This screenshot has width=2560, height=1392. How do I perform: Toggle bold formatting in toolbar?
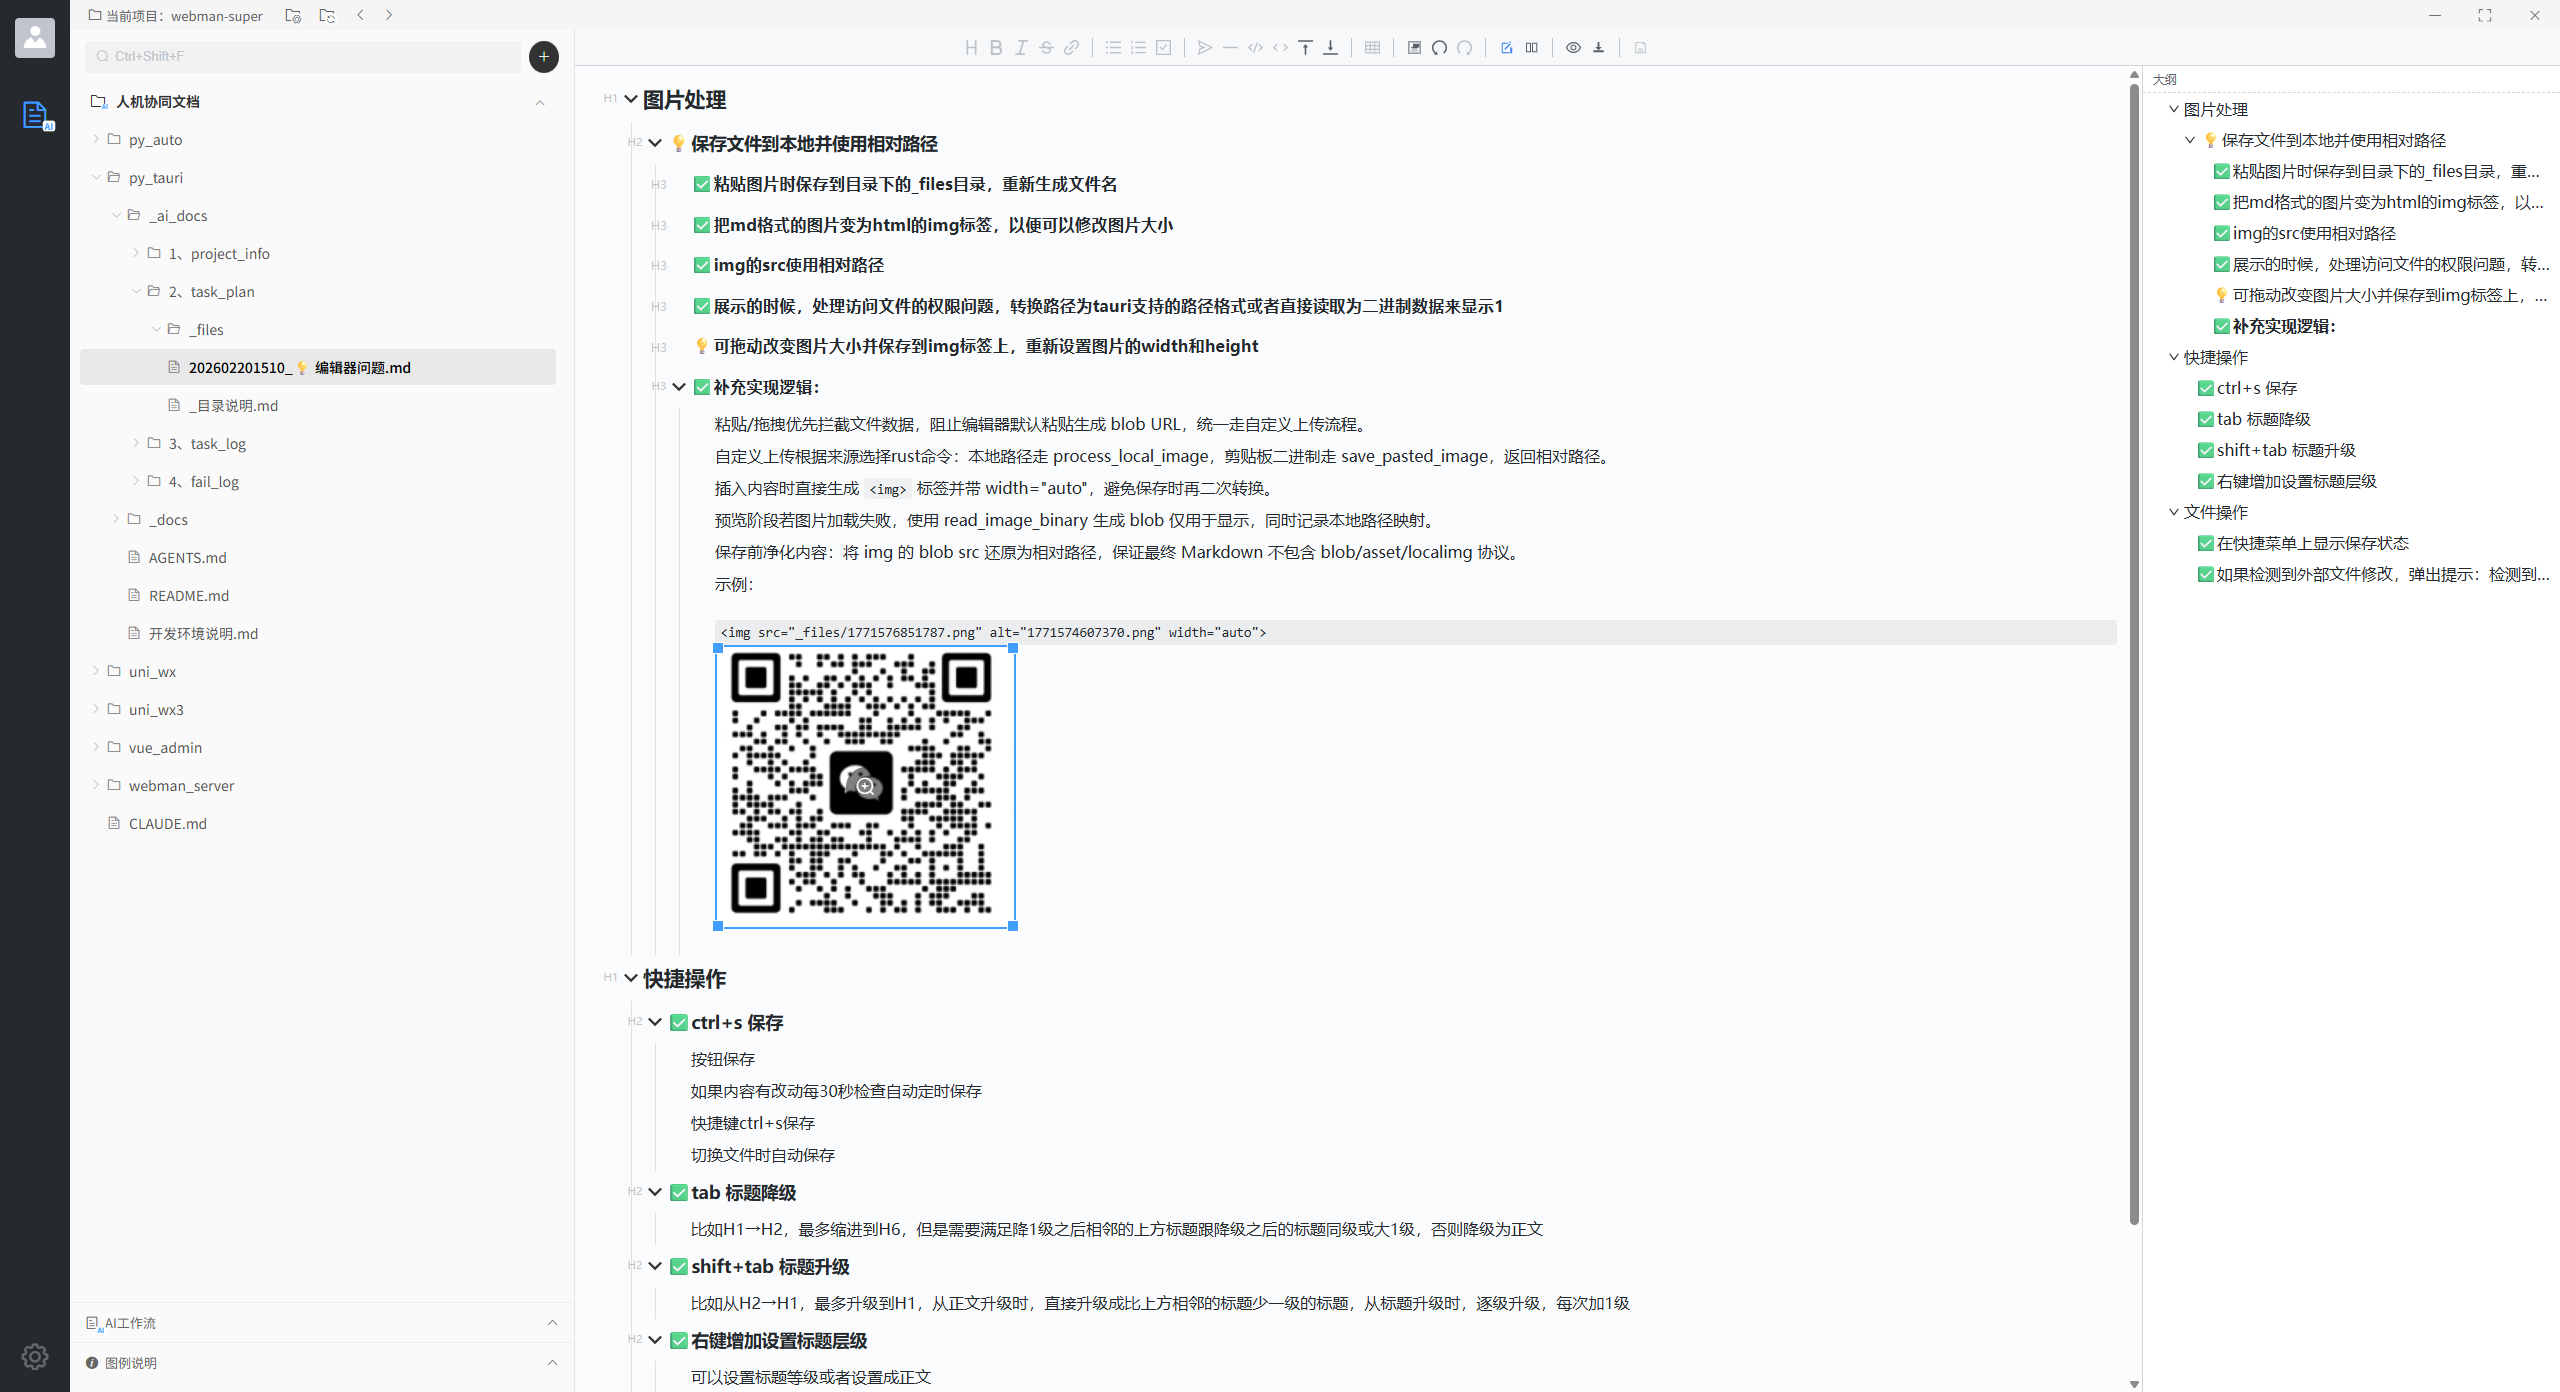click(x=995, y=47)
